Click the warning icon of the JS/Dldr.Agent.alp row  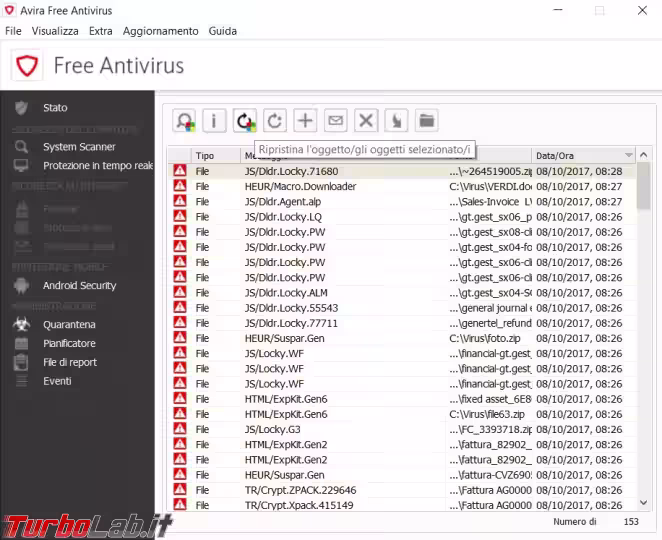(x=180, y=201)
